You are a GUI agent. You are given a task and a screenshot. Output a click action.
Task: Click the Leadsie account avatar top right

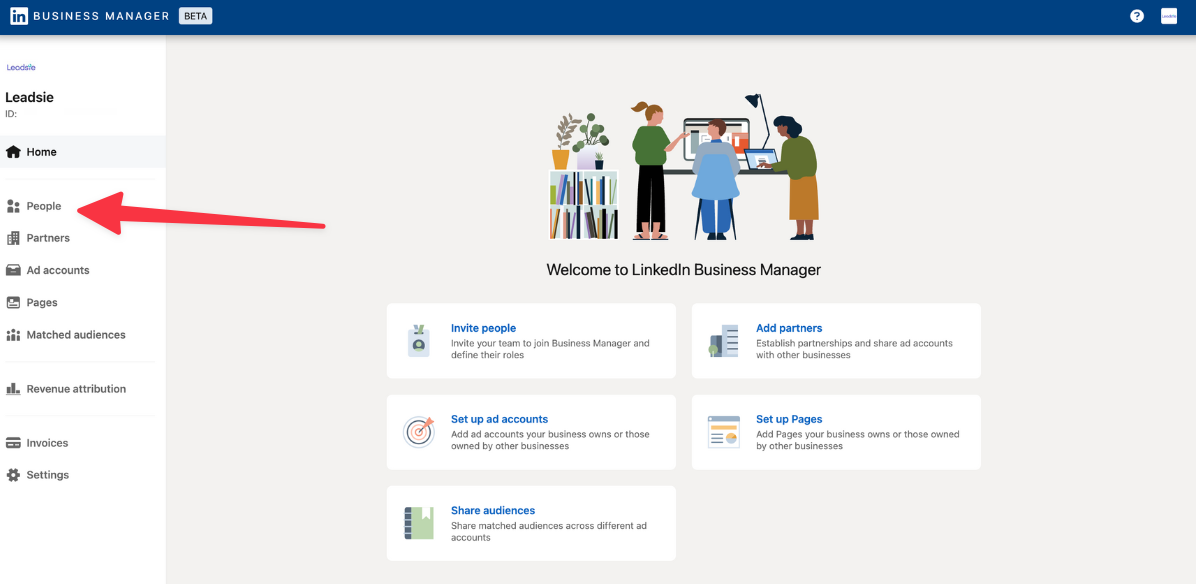pyautogui.click(x=1169, y=16)
